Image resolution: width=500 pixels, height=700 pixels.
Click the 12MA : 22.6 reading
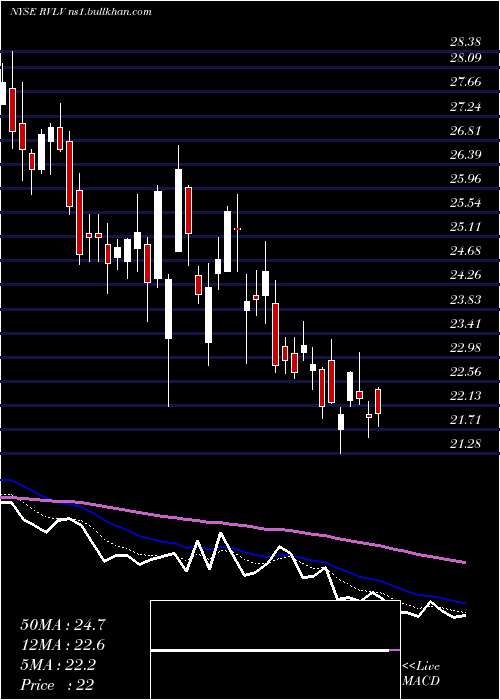point(63,645)
